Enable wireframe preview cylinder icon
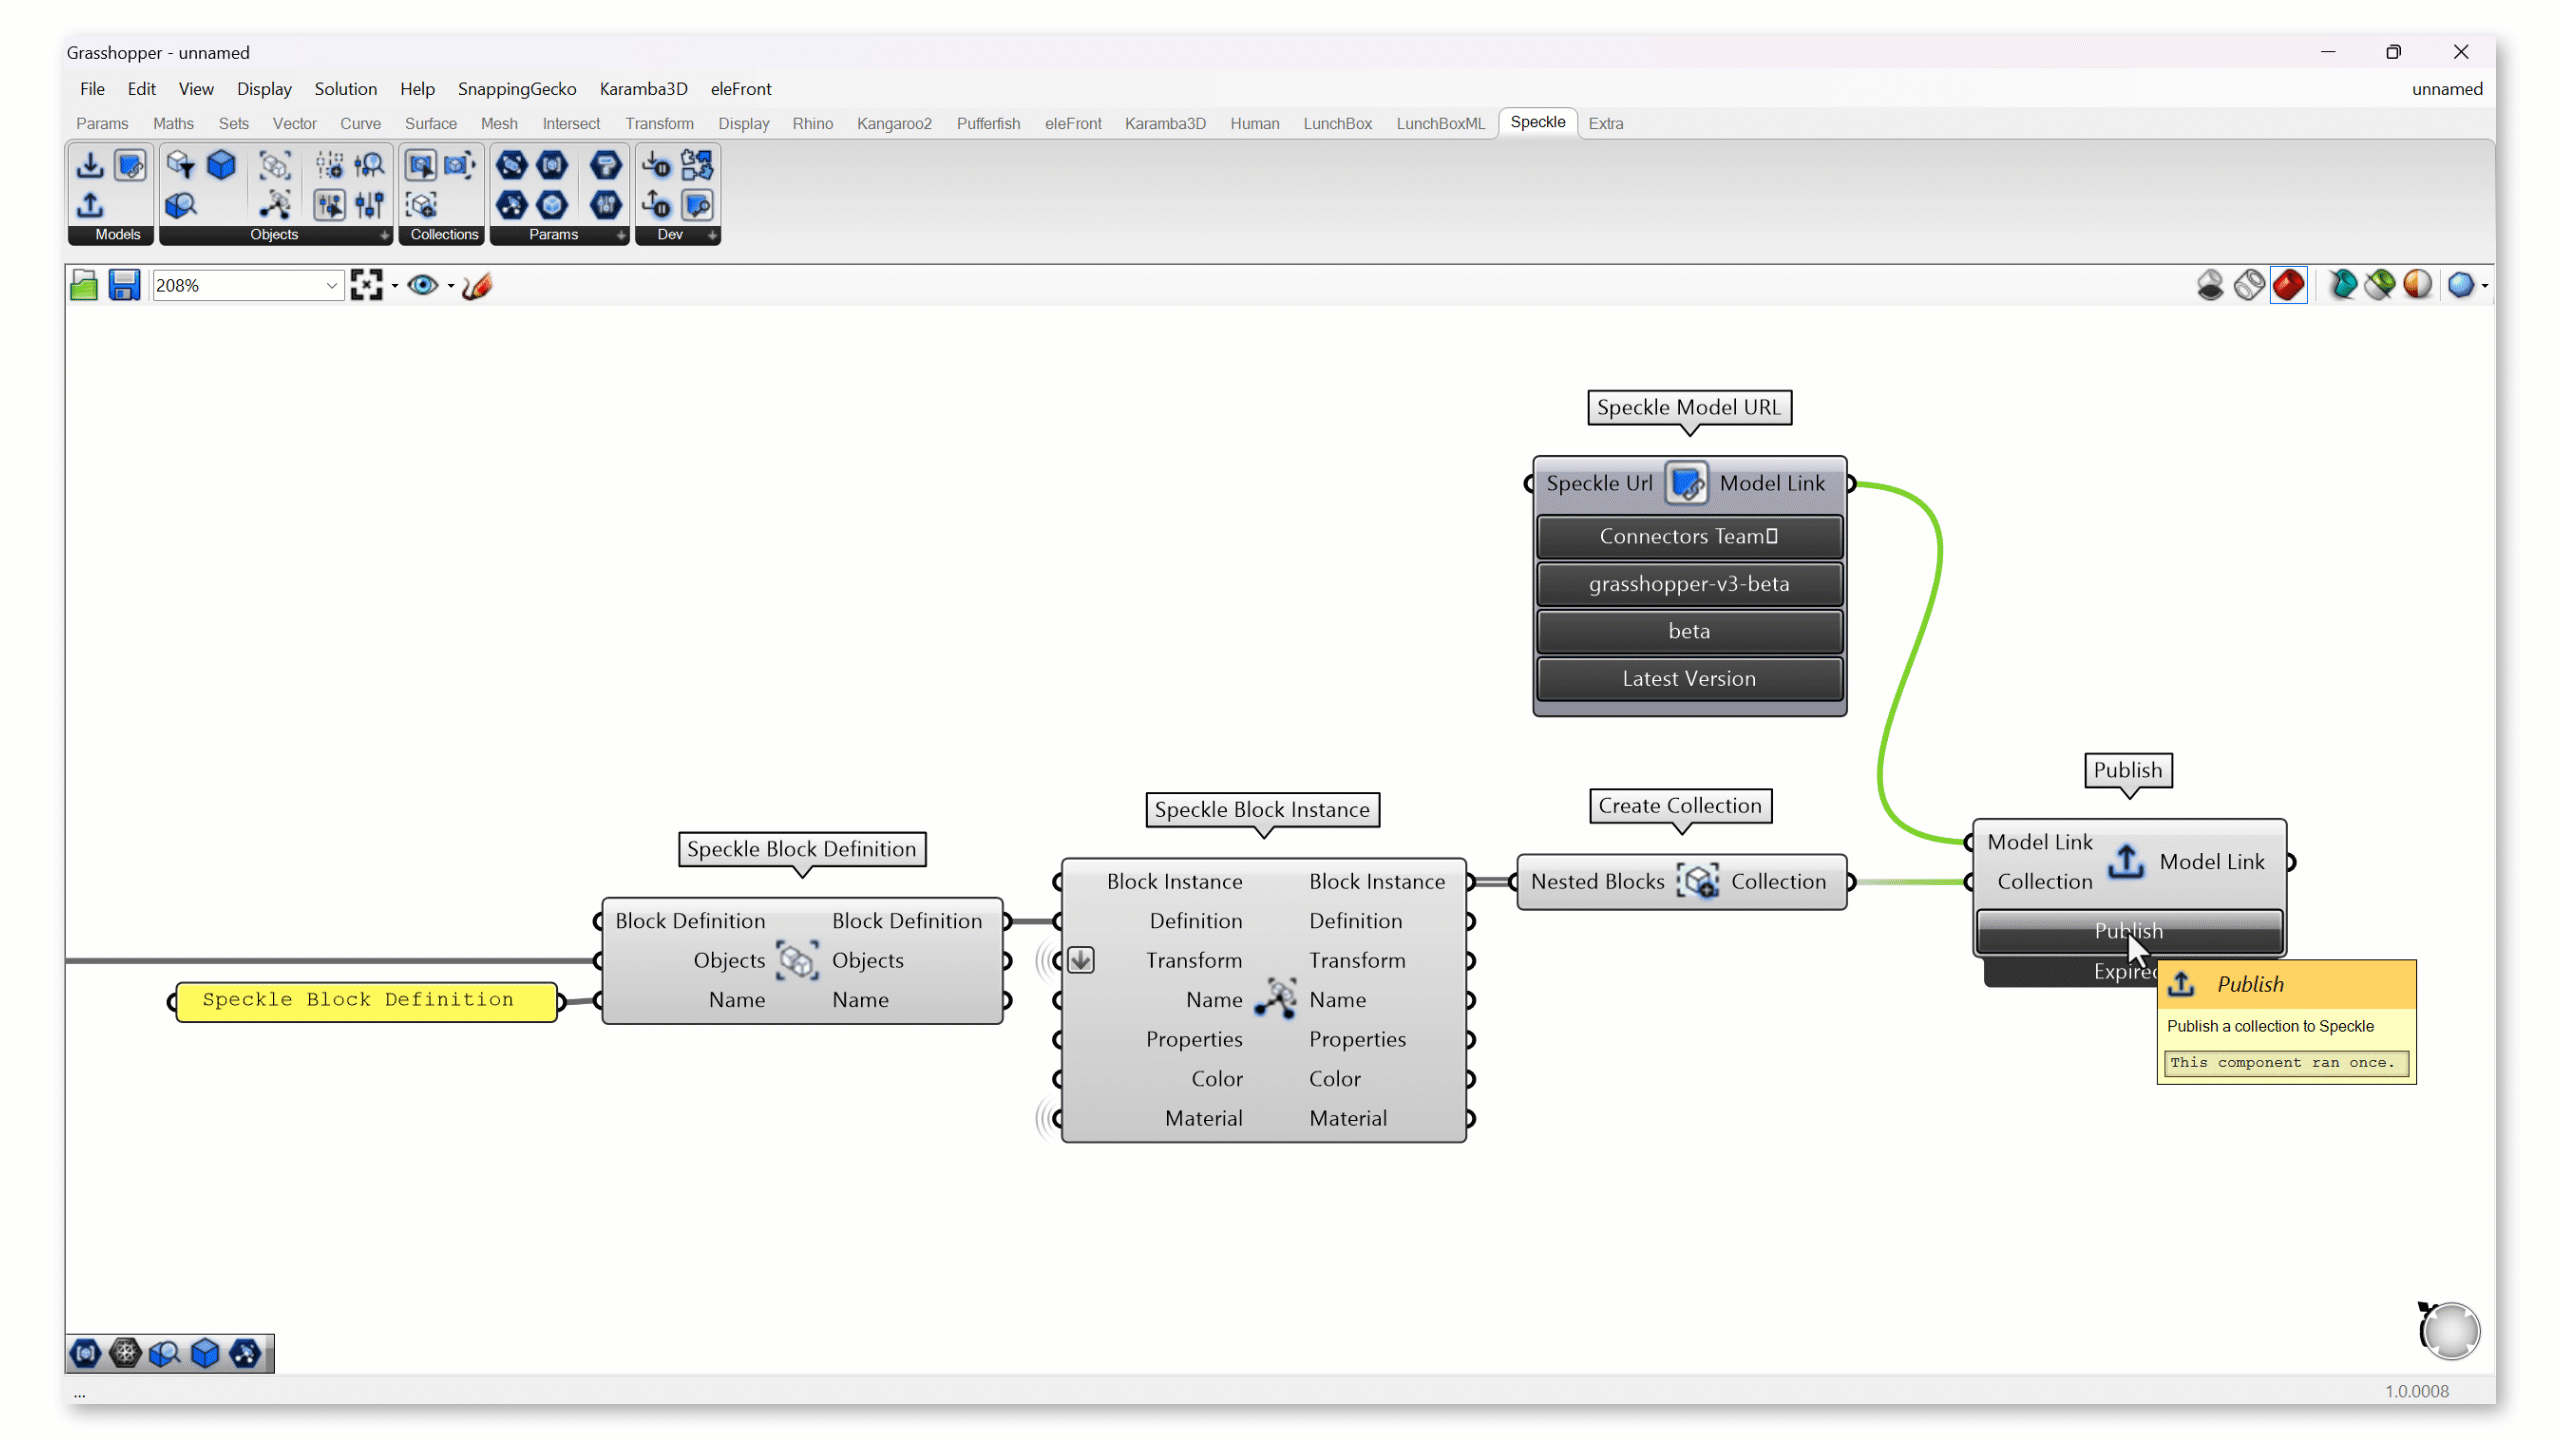Viewport: 2560px width, 1440px height. (x=2249, y=286)
